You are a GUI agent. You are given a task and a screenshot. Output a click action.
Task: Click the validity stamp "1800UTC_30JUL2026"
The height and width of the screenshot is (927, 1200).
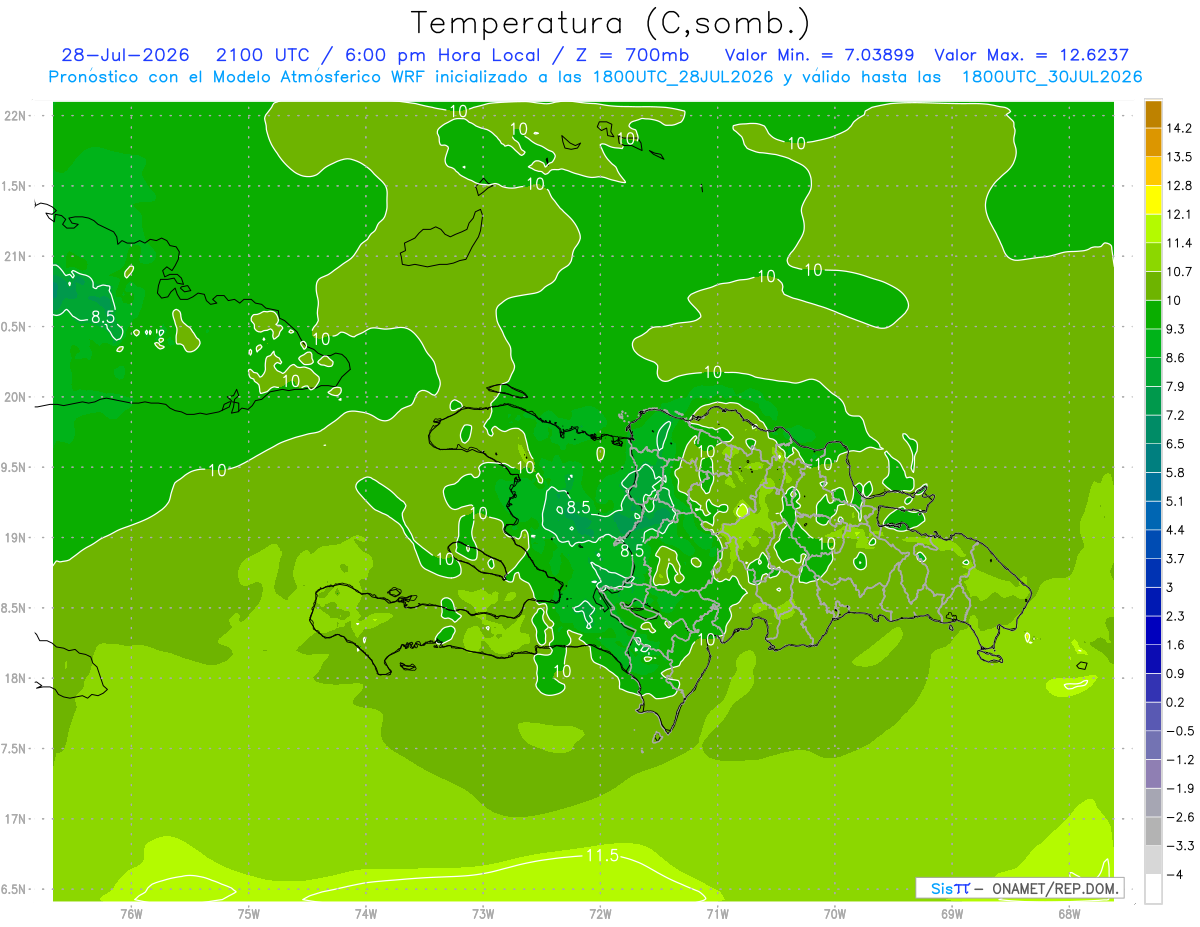point(1052,77)
